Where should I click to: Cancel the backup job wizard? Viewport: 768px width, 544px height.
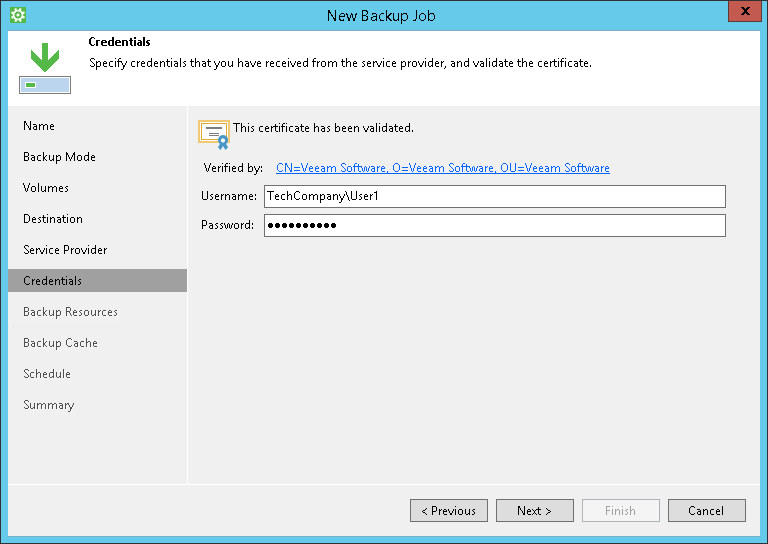706,511
